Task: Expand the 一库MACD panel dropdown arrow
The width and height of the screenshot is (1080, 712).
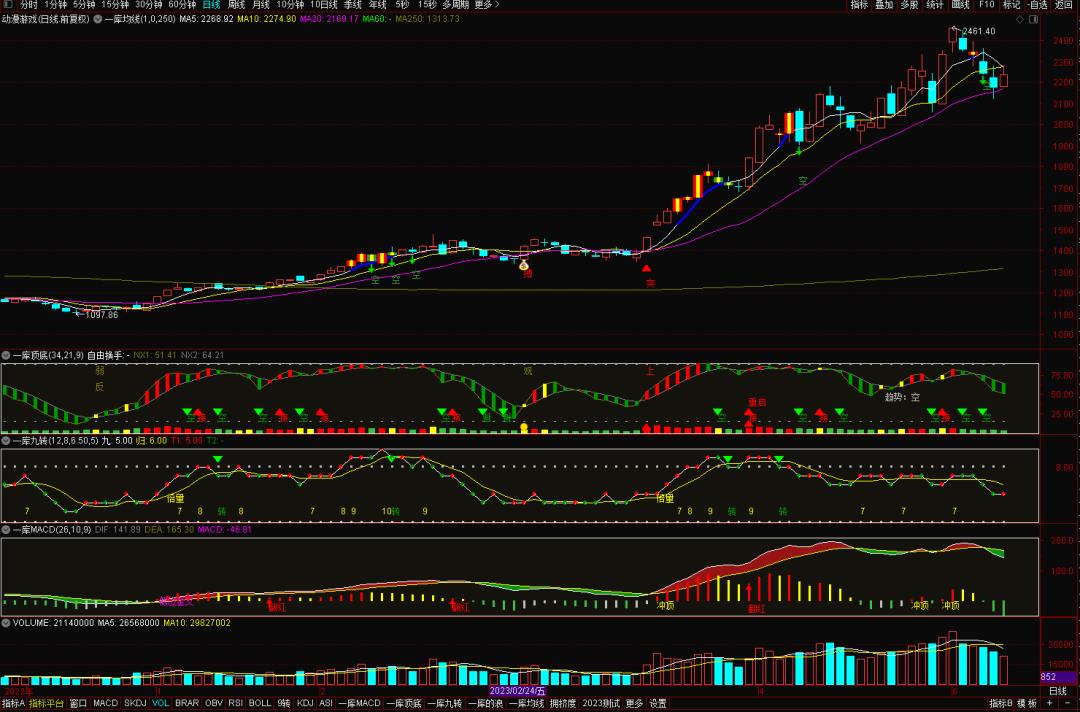Action: tap(6, 530)
